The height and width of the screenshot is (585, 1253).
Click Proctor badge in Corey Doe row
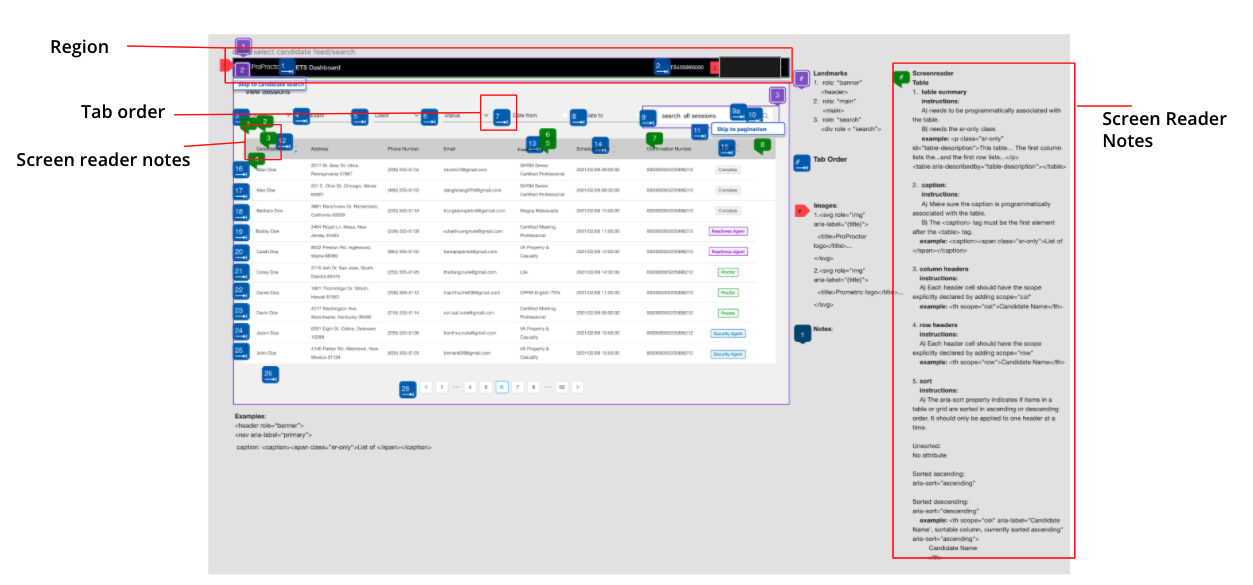(x=727, y=272)
